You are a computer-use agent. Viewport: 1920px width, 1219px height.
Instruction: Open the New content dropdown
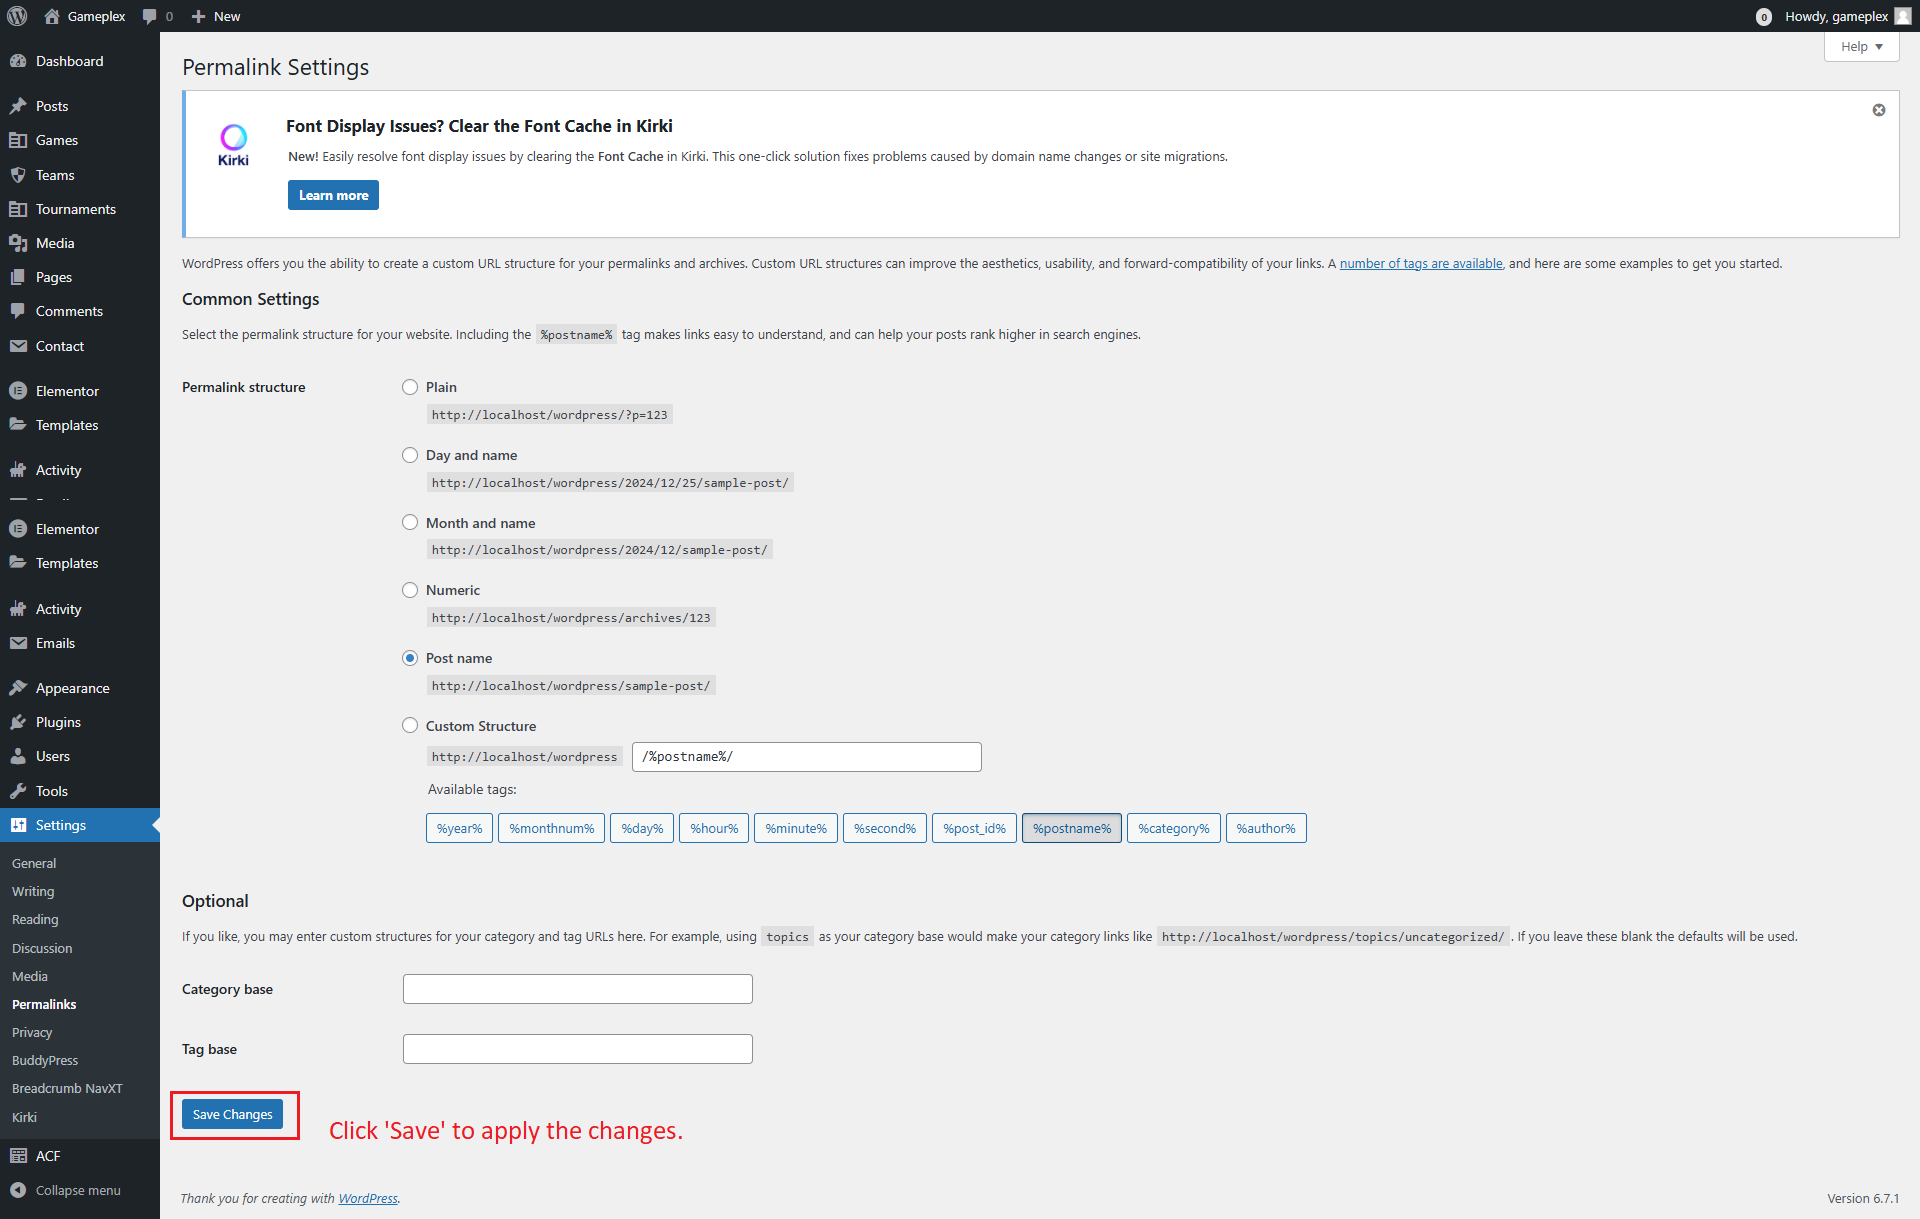click(x=216, y=16)
